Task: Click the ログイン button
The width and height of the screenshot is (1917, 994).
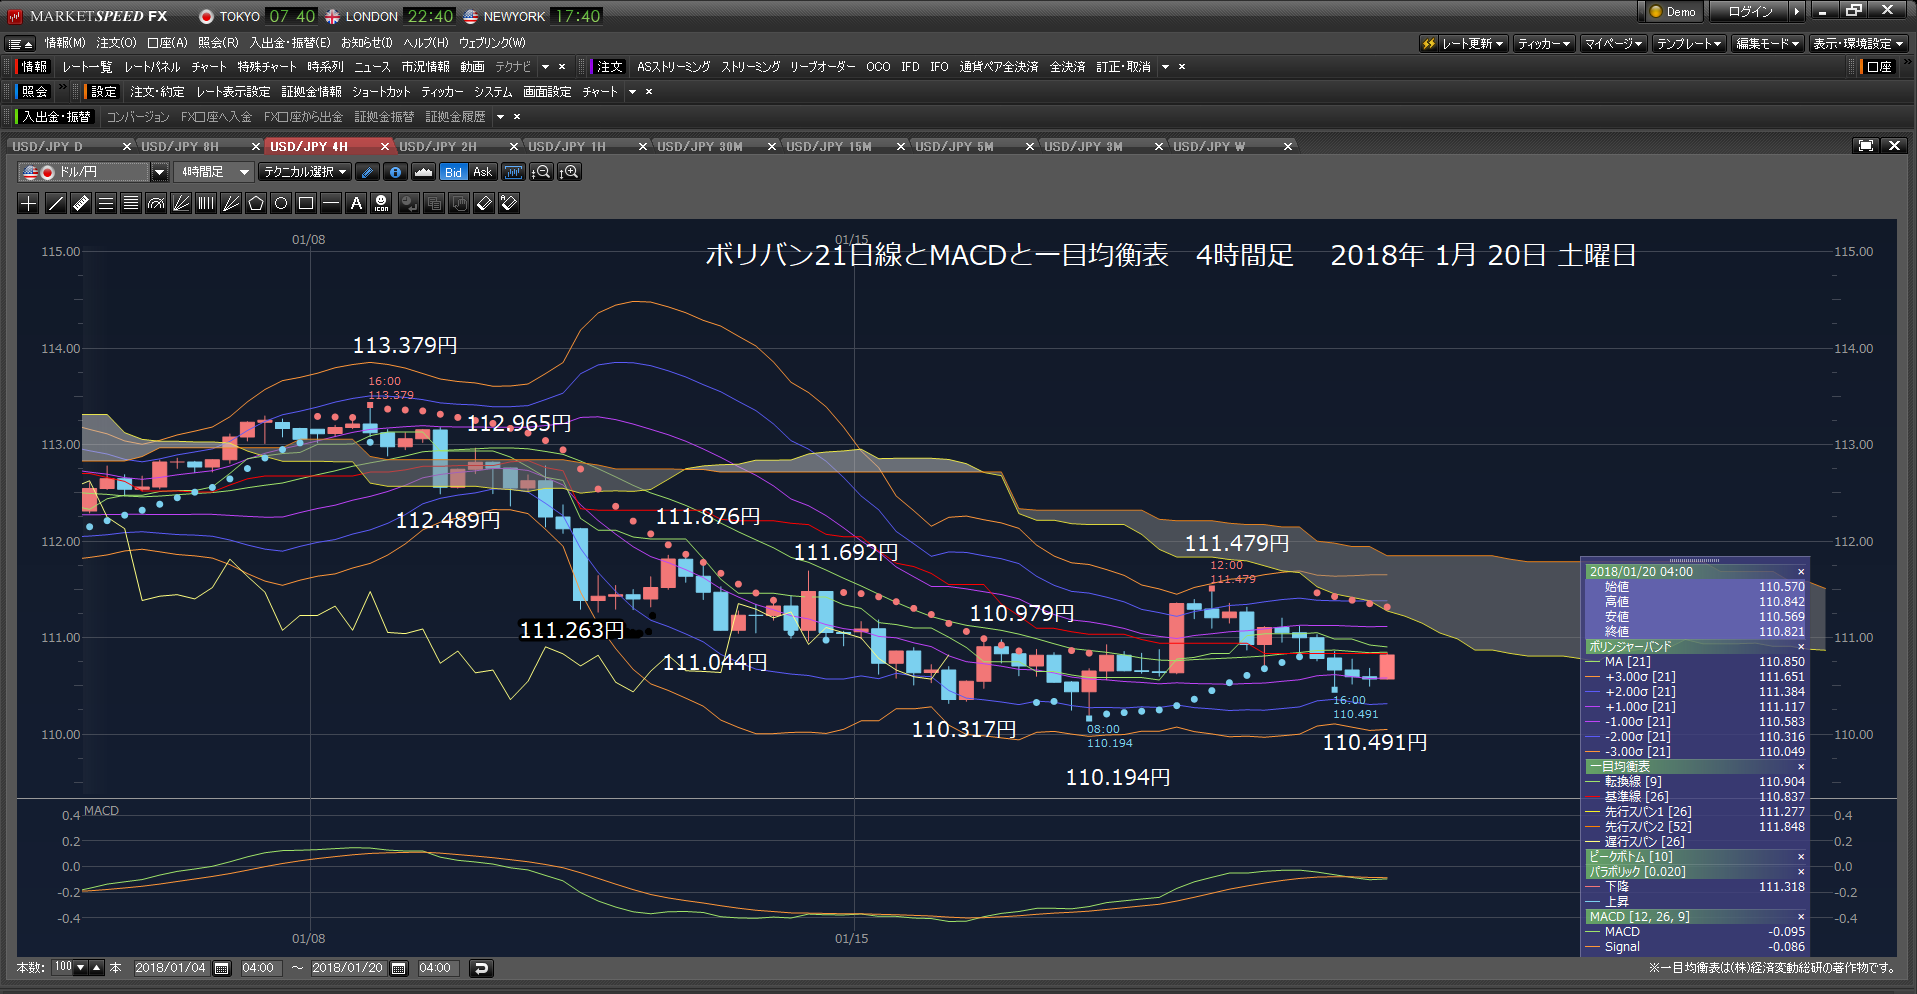Action: coord(1750,12)
